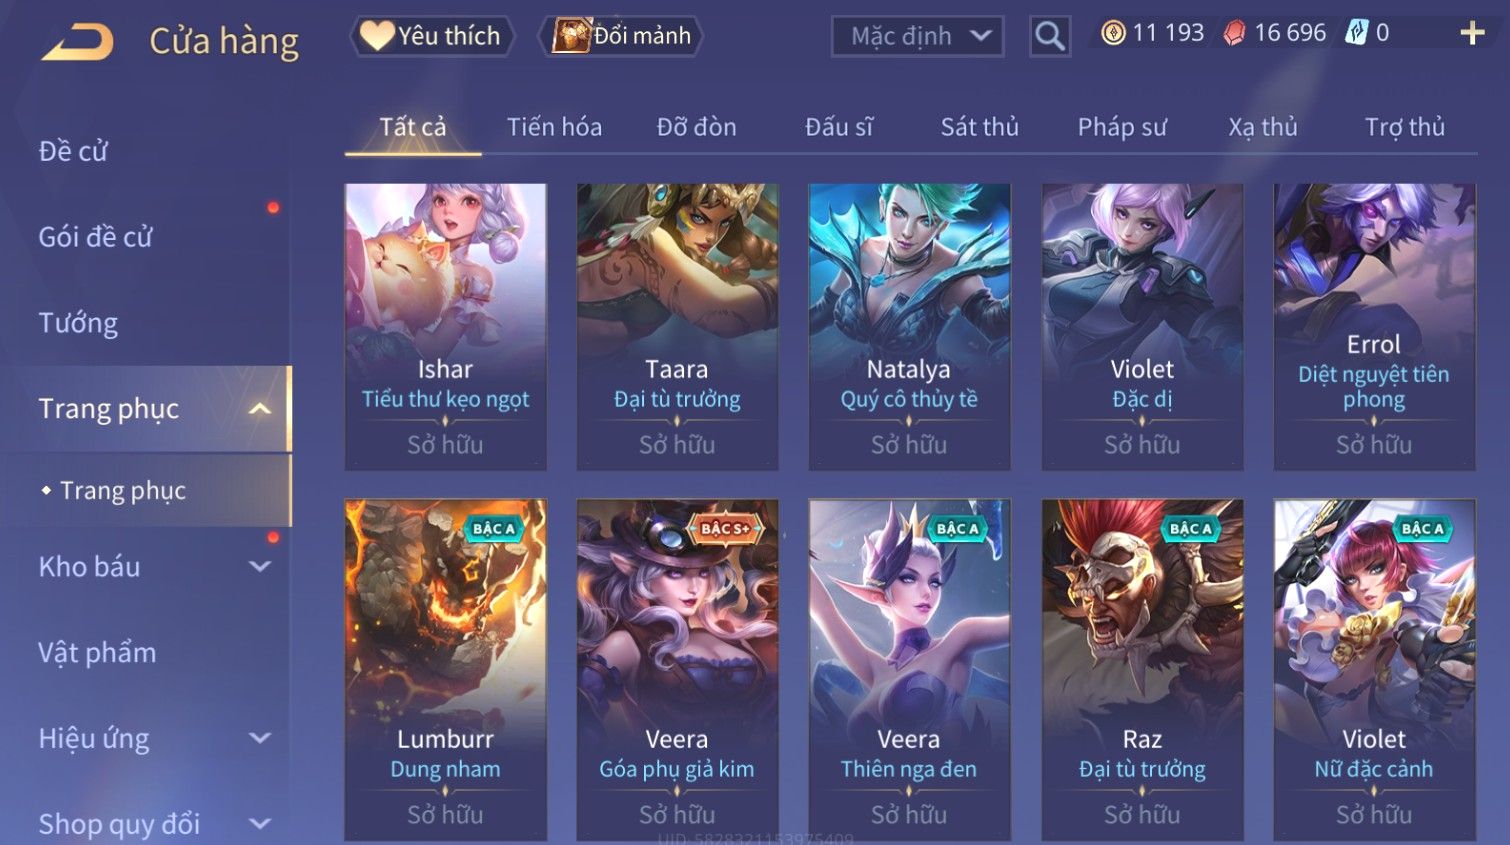
Task: Open Đổi mảnh fragment exchange button
Action: [622, 36]
